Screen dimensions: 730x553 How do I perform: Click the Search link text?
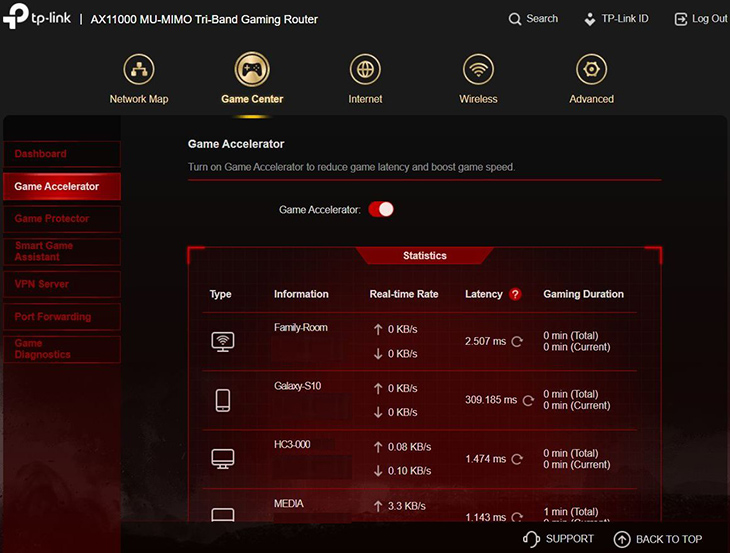tap(542, 19)
